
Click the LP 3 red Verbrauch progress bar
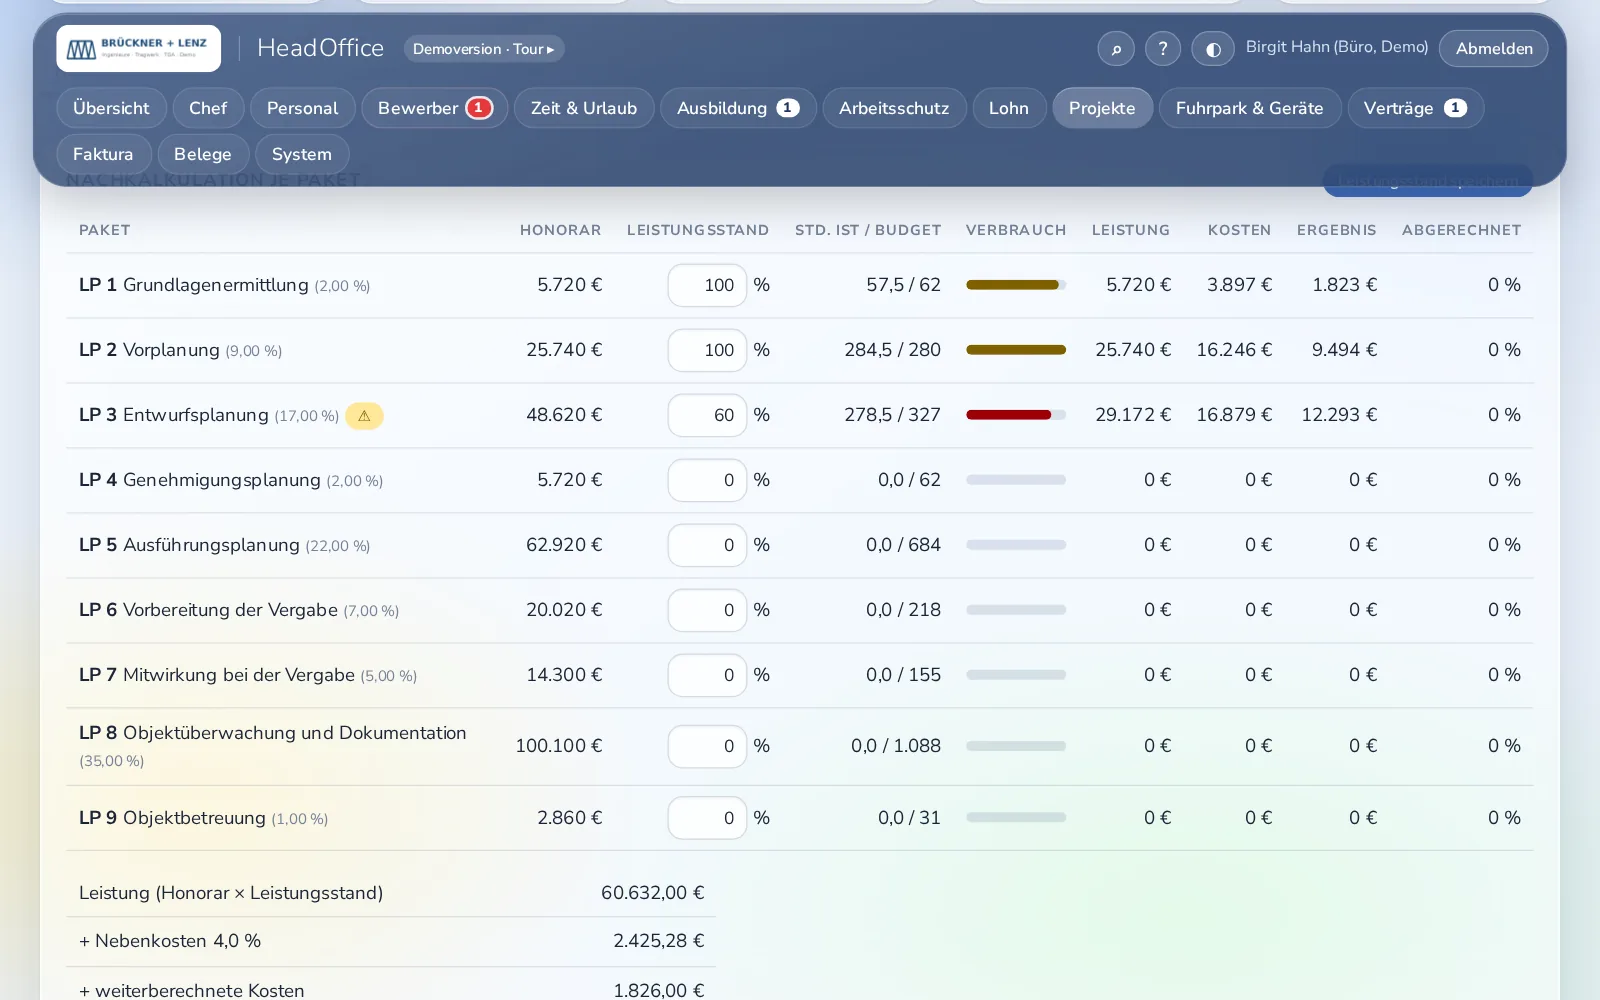[x=1016, y=415]
